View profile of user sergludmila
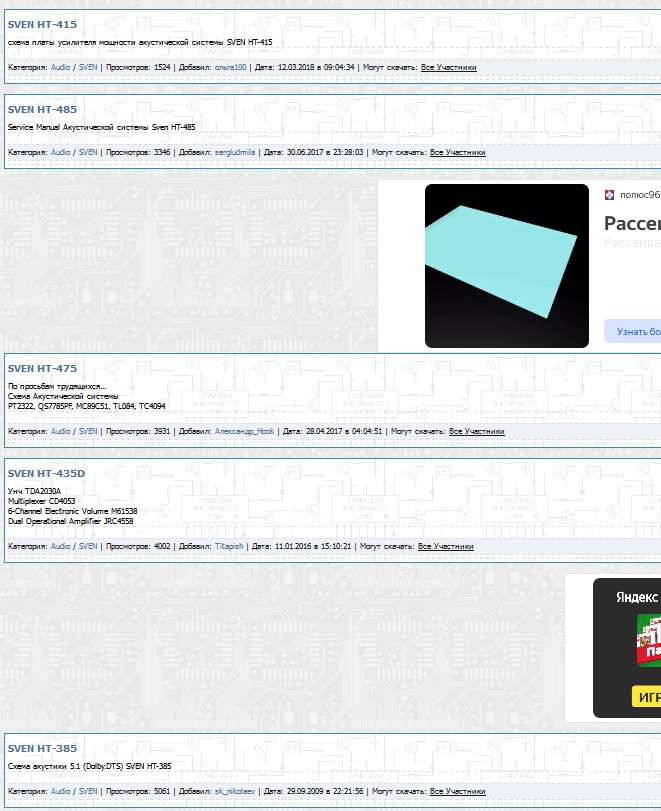The image size is (661, 811). click(235, 153)
